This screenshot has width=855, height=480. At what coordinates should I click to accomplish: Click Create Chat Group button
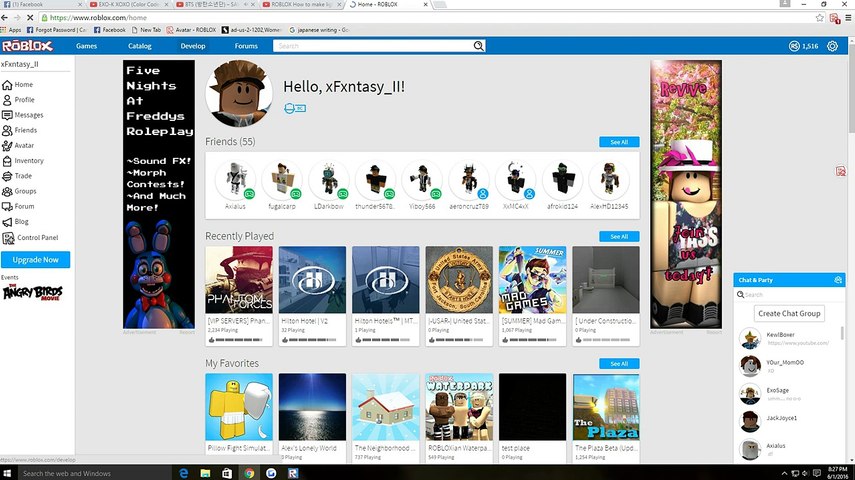[x=789, y=314]
